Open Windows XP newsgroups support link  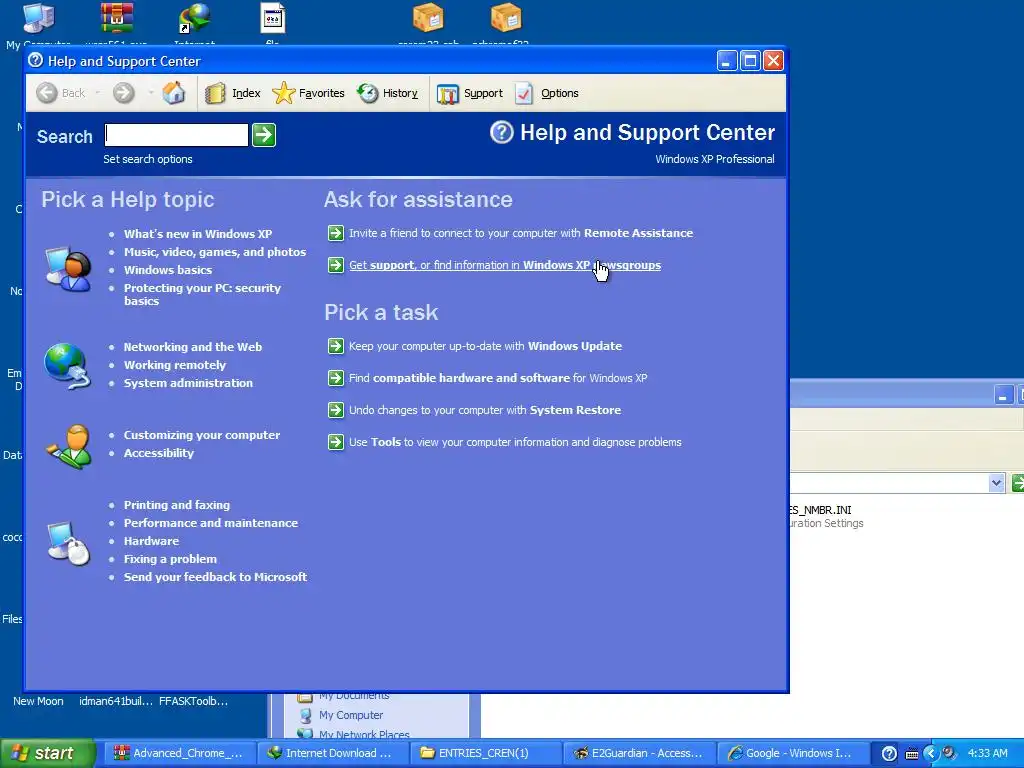[505, 265]
